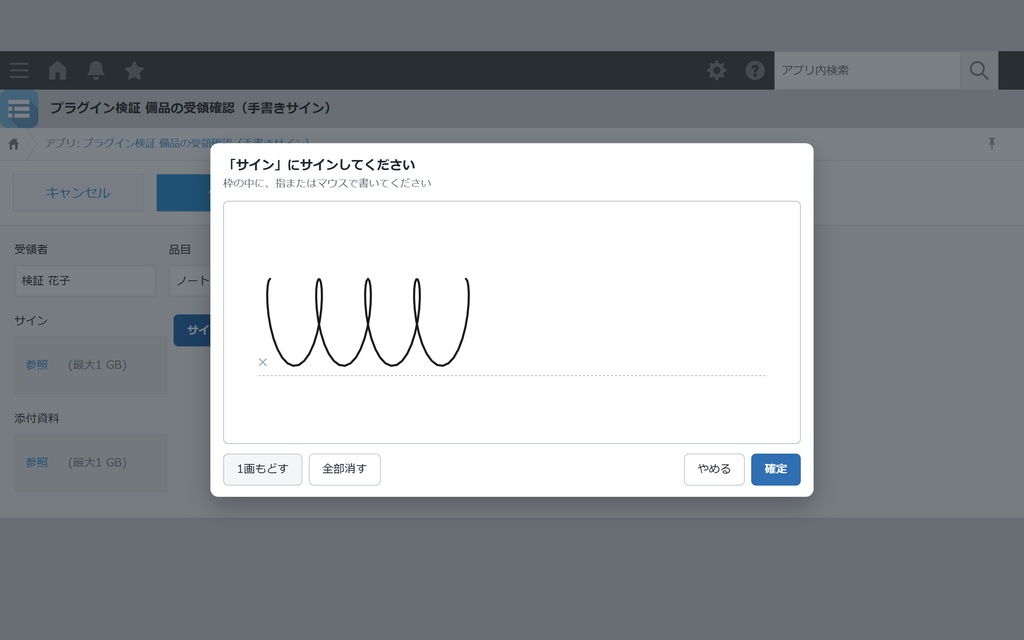The height and width of the screenshot is (640, 1024).
Task: Clear the signature with 全部消す
Action: pyautogui.click(x=345, y=470)
